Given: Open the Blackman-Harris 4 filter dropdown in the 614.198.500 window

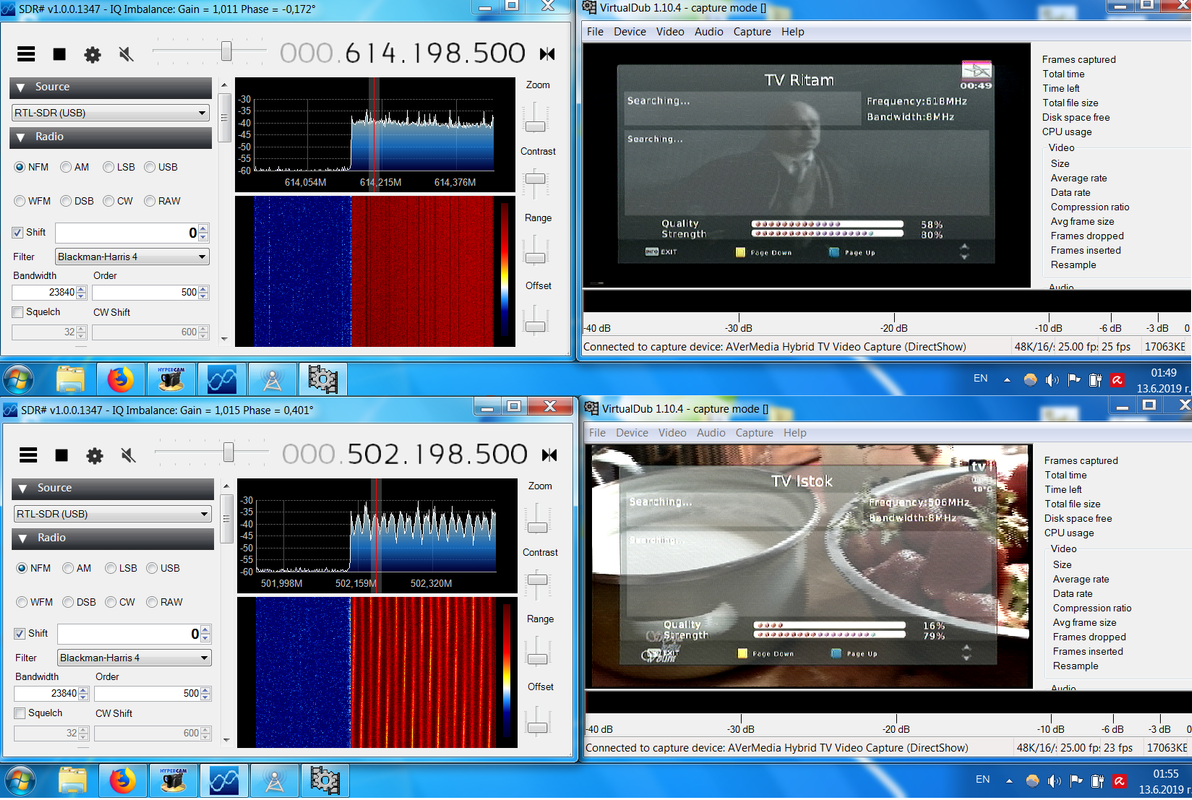Looking at the screenshot, I should tap(132, 256).
